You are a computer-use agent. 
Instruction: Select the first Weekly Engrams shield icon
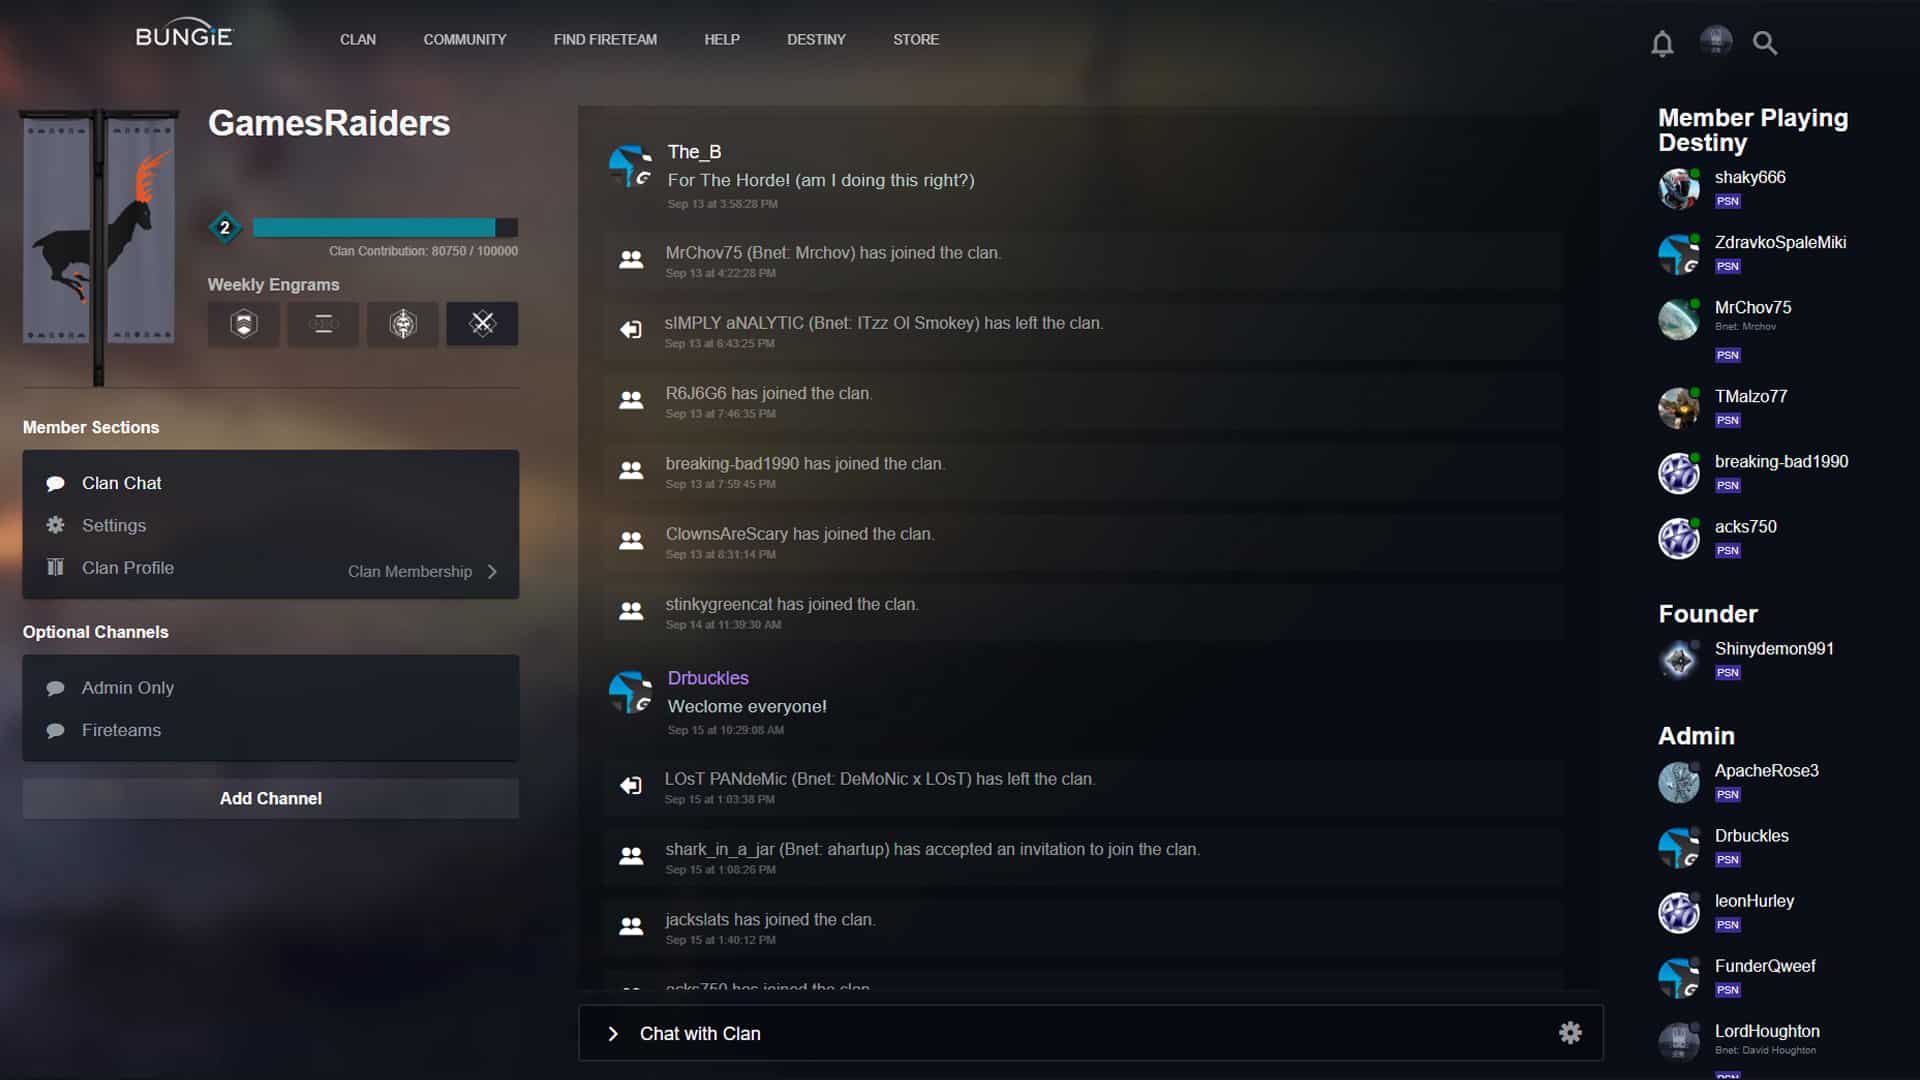[x=244, y=324]
